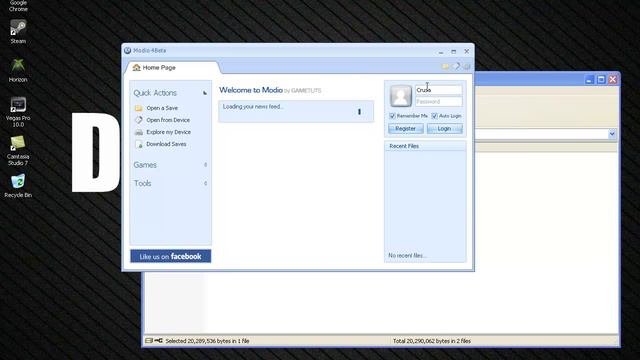Click Selected 20,289,536 bytes status text
This screenshot has height=360, width=640.
click(x=207, y=341)
